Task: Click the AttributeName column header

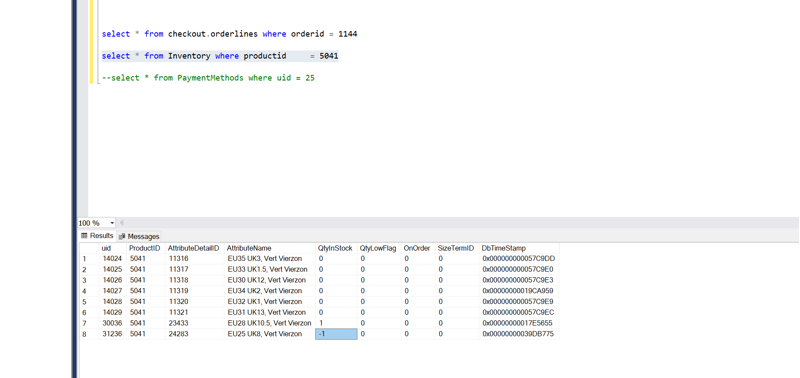Action: [x=269, y=248]
